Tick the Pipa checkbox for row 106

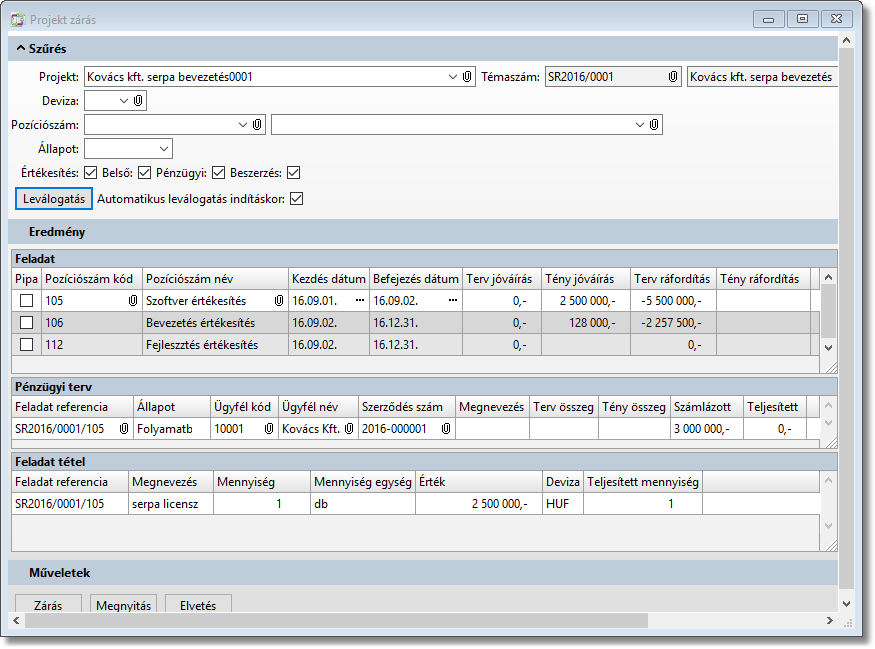point(27,322)
